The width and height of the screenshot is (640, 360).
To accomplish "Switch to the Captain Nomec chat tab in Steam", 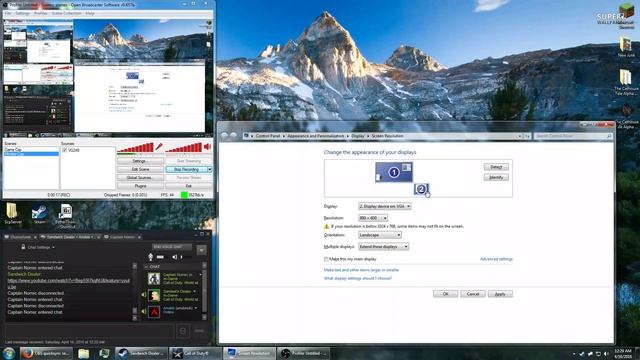I will point(122,237).
